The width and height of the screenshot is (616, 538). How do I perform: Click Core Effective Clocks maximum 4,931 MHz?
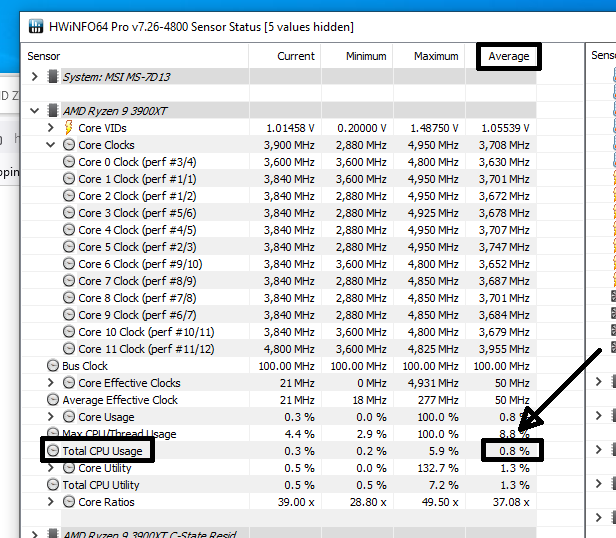click(433, 383)
